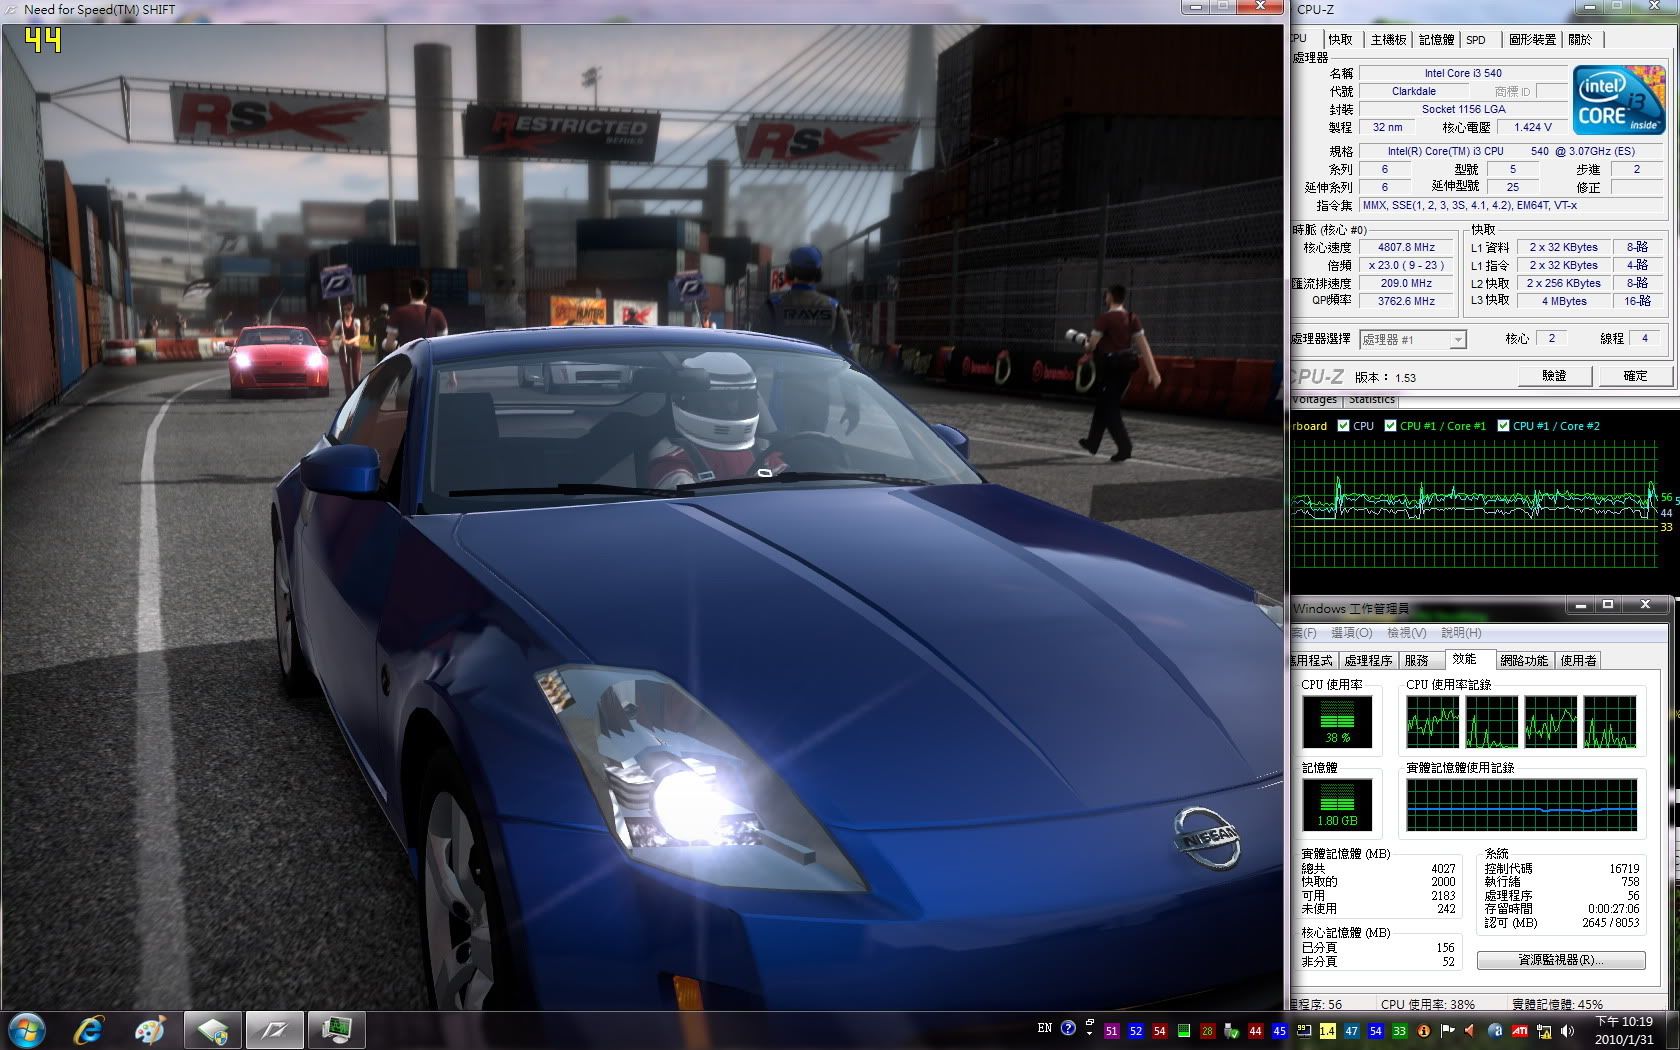Open the 檢視(V) menu in Task Manager

[x=1406, y=633]
